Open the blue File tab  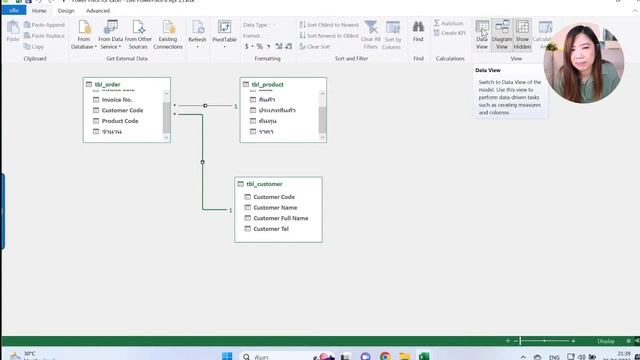[14, 11]
